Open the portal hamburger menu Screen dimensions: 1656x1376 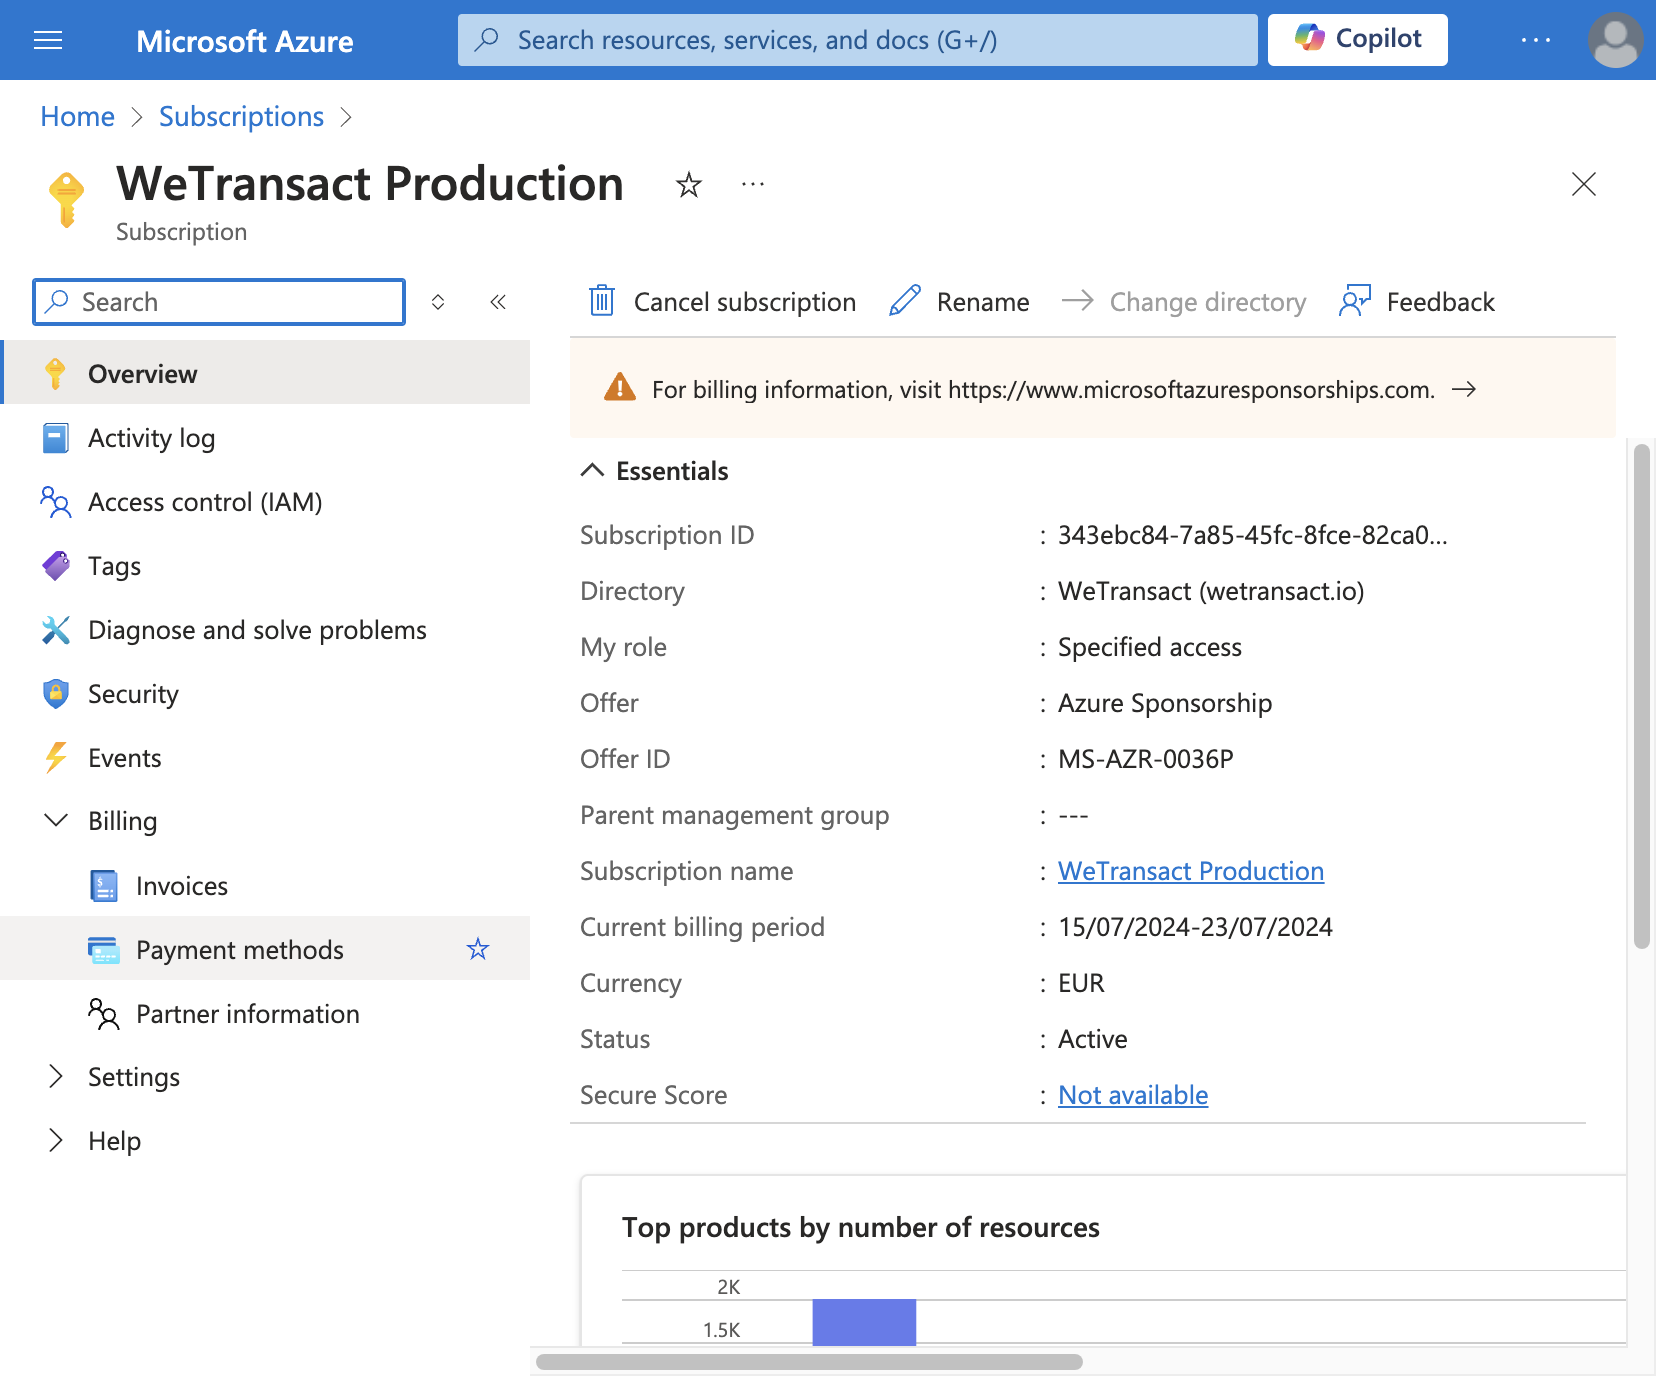(48, 40)
